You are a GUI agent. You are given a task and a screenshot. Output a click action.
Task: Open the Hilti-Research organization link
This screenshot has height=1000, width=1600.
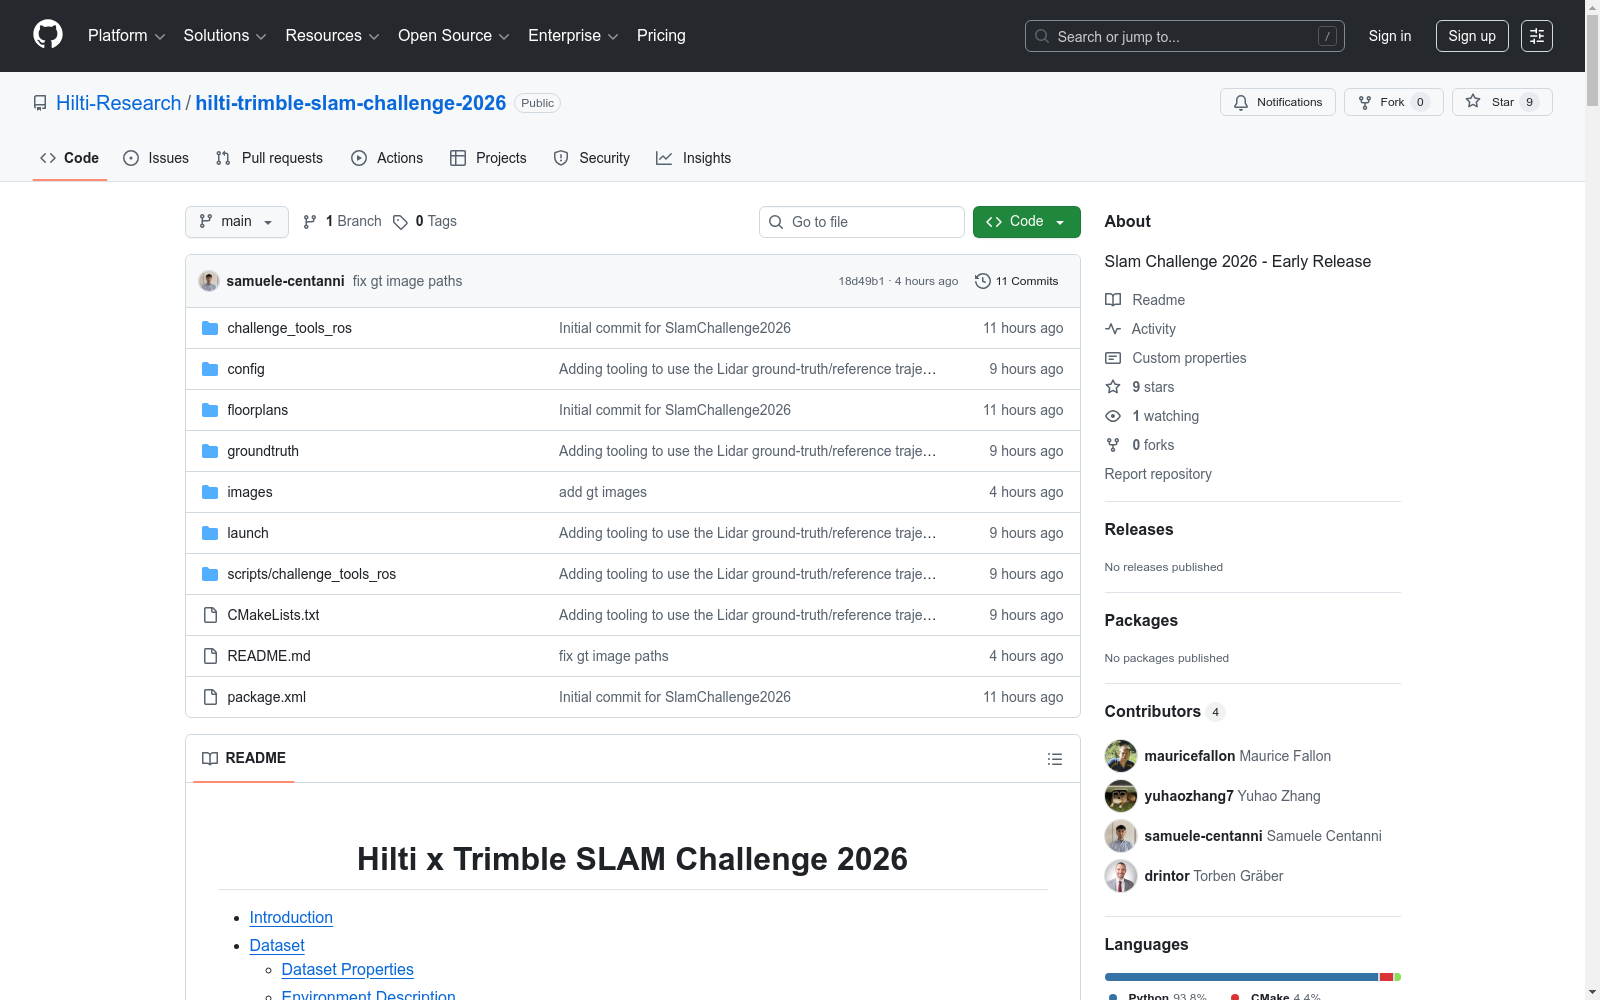pyautogui.click(x=119, y=103)
